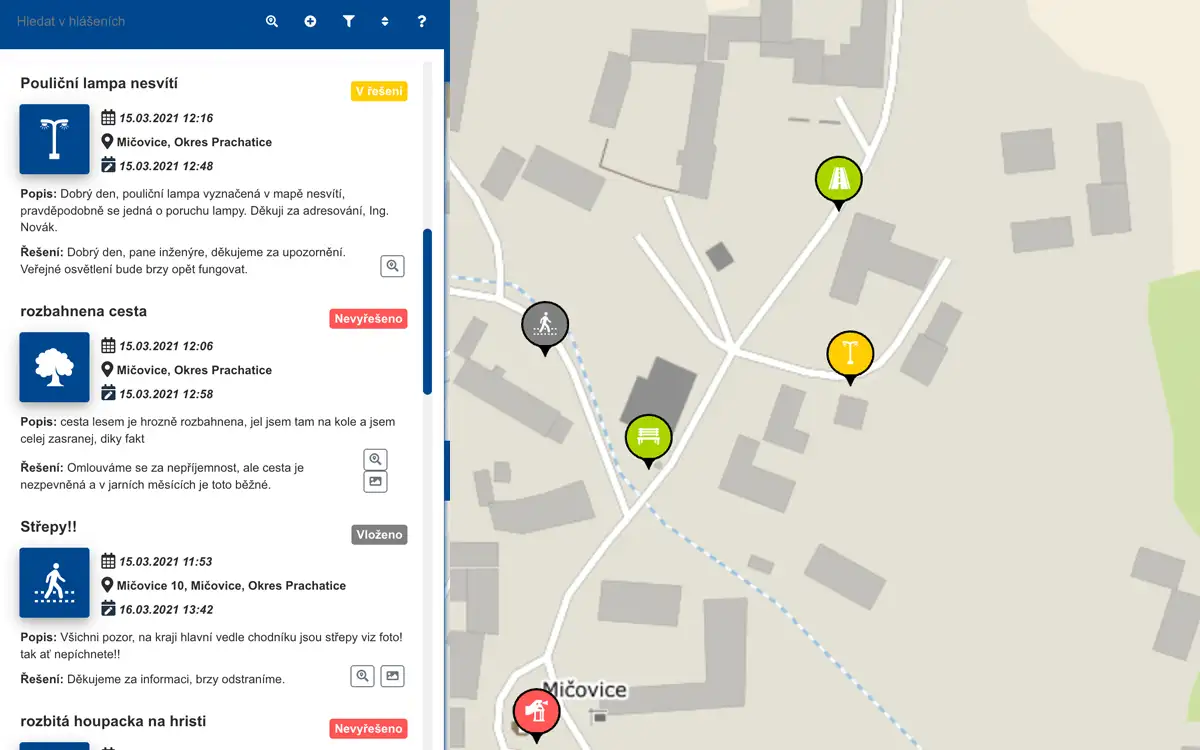Click the pedestrian crossing thumbnail for Střepy!!
Image resolution: width=1200 pixels, height=750 pixels.
55,582
